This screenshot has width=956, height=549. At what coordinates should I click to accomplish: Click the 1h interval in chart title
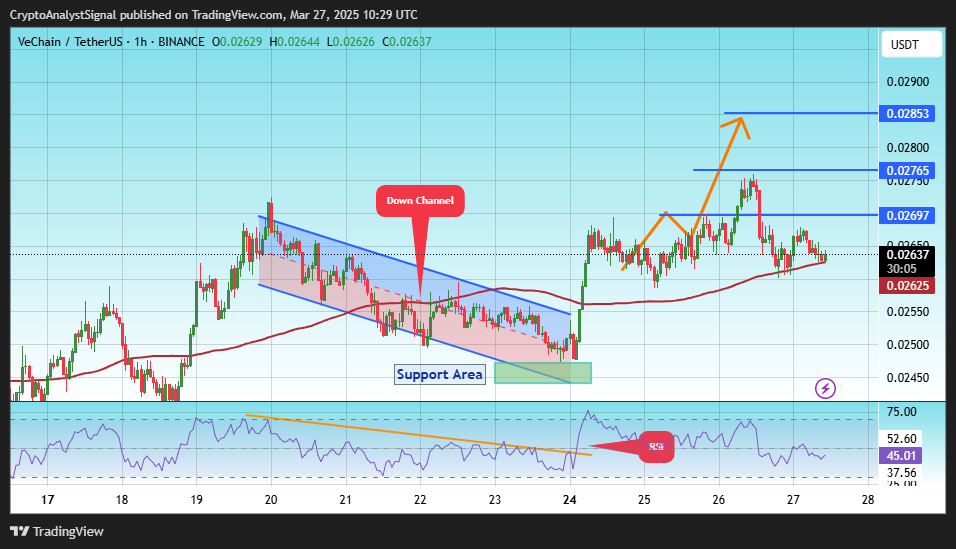pos(140,42)
